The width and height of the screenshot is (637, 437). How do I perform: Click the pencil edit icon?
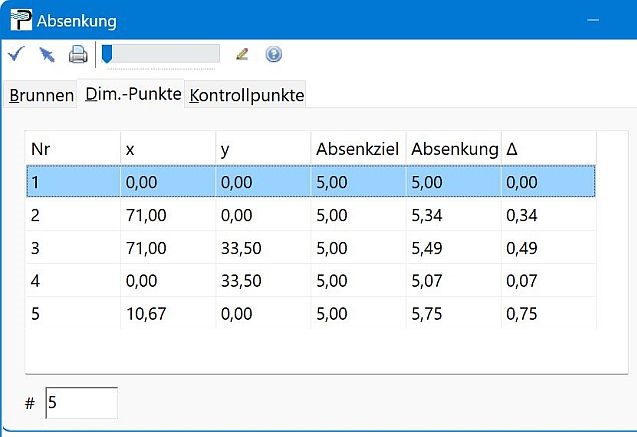[242, 54]
